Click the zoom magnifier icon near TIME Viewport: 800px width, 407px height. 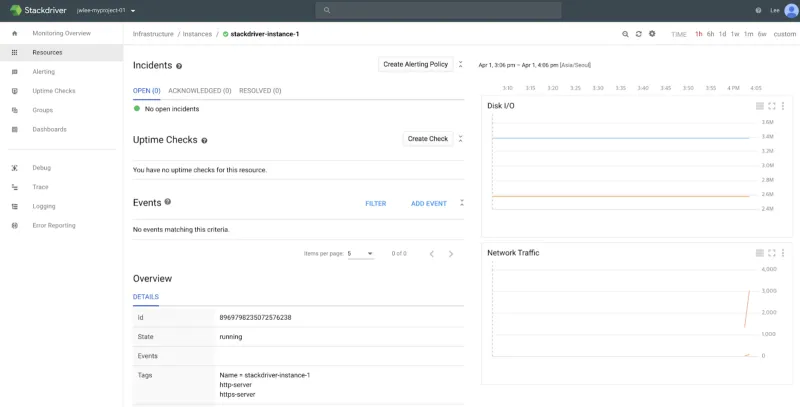(625, 34)
